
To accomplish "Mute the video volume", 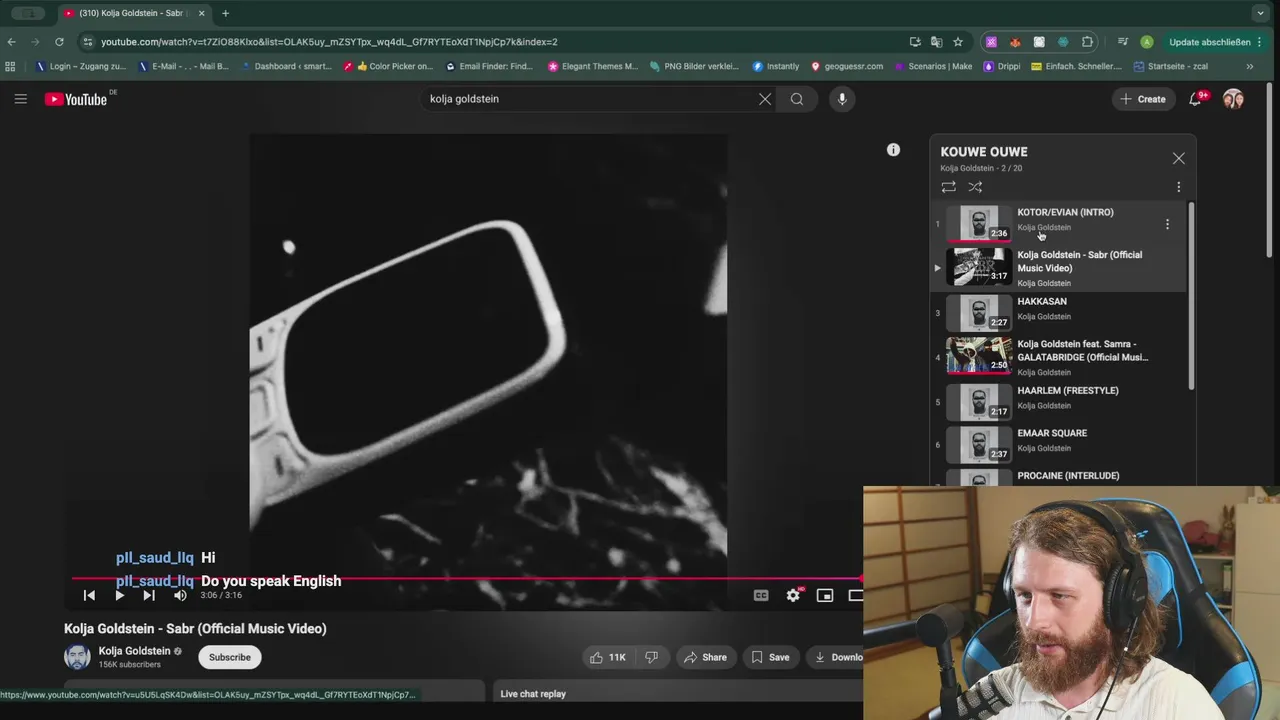I will (x=180, y=595).
